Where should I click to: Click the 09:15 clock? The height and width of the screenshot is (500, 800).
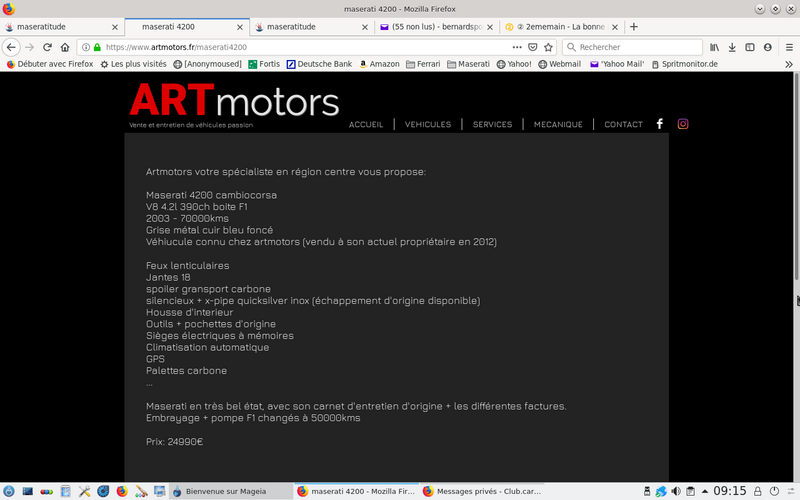[730, 491]
